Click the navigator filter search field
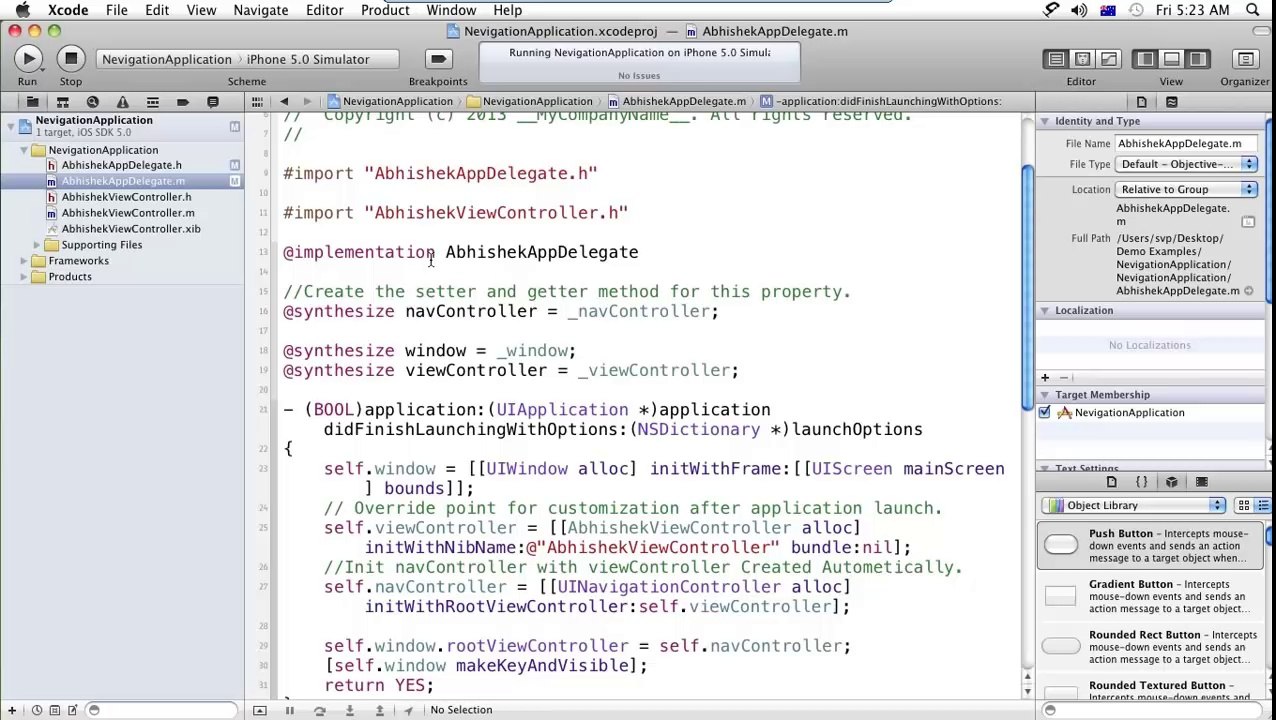This screenshot has width=1276, height=720. click(160, 710)
